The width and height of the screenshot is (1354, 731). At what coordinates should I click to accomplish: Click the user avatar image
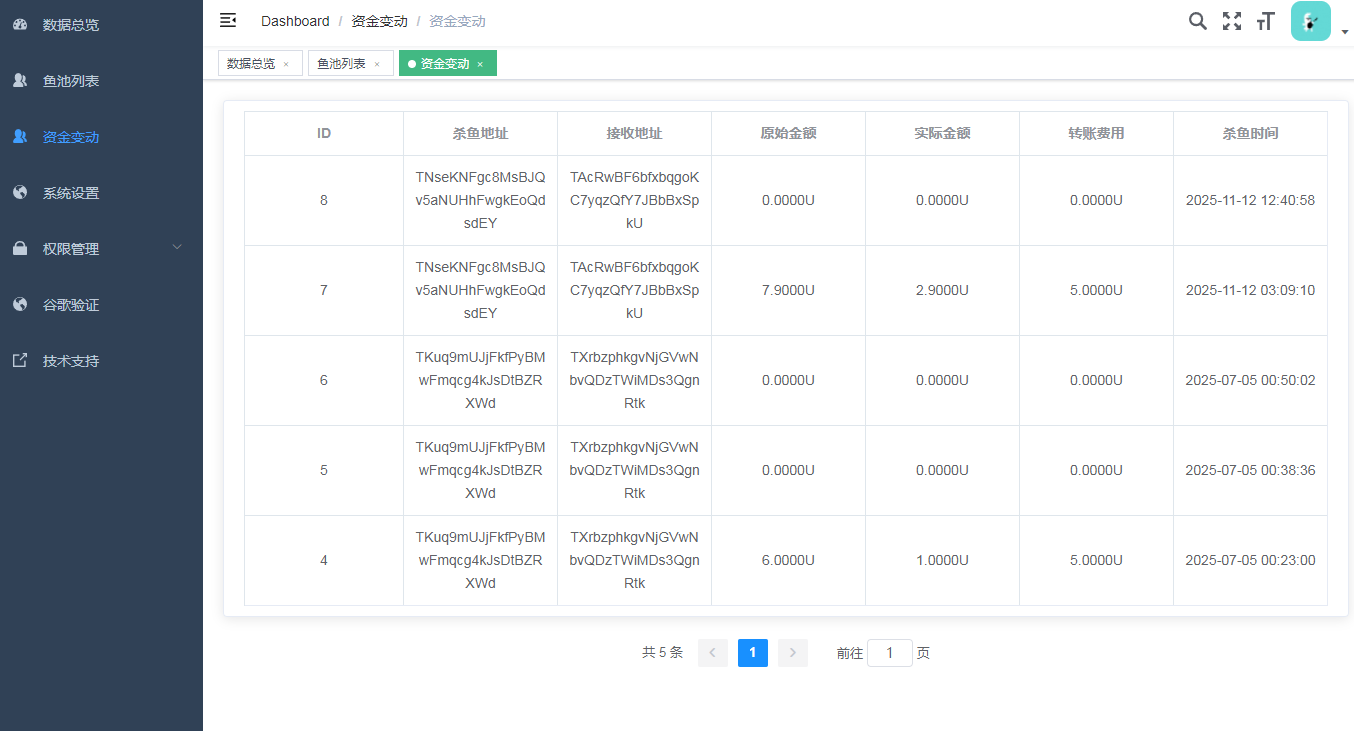click(1310, 21)
